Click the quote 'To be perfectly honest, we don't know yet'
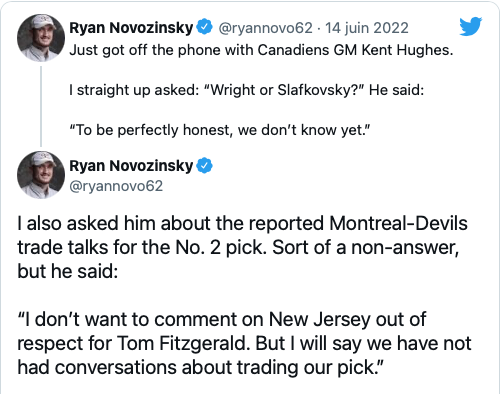 (220, 130)
